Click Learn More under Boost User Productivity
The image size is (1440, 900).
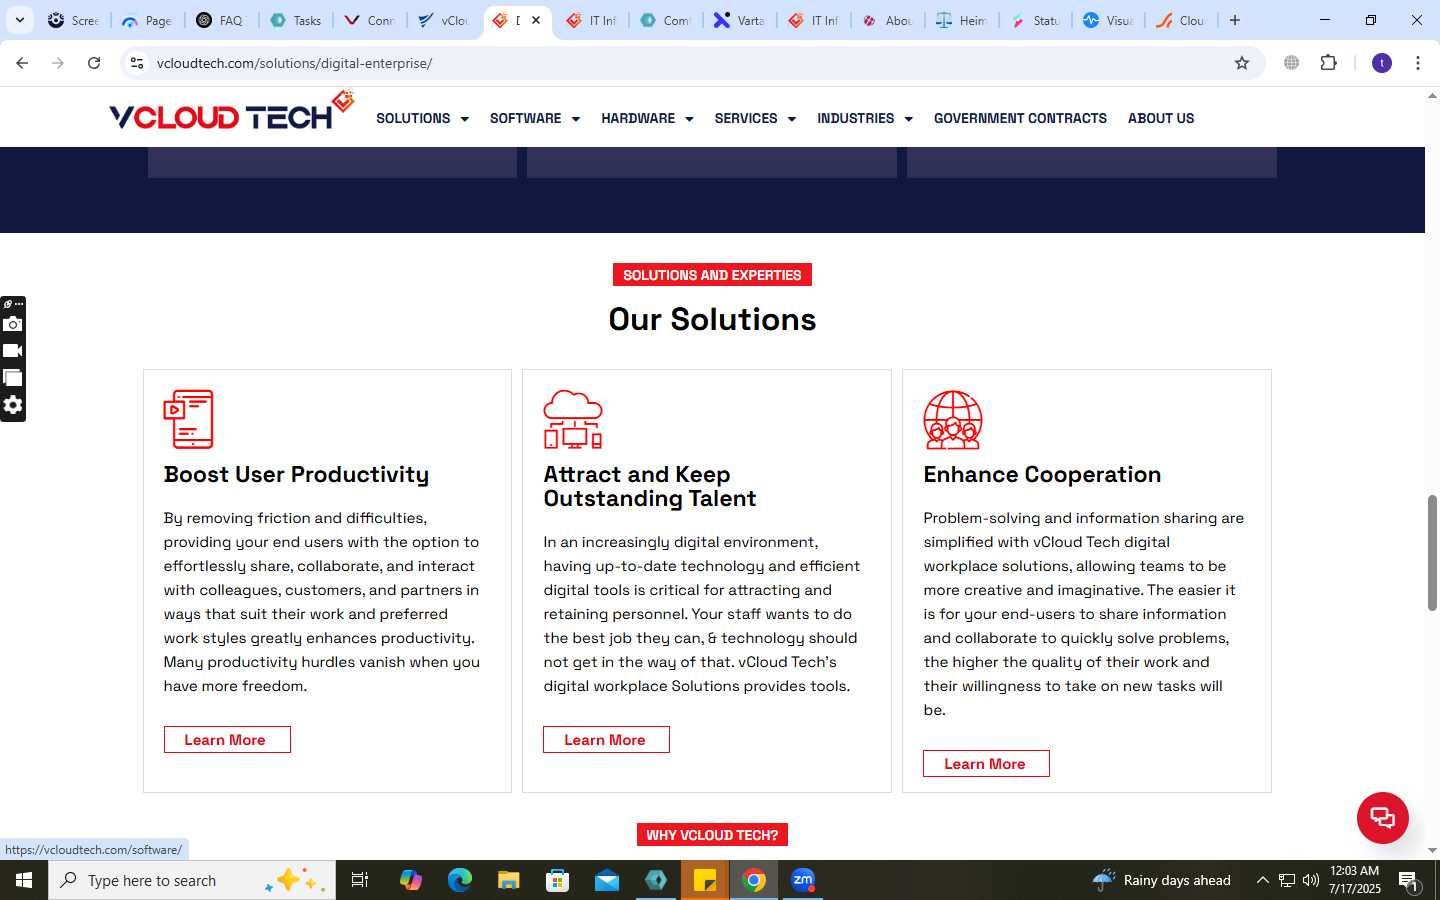click(227, 740)
